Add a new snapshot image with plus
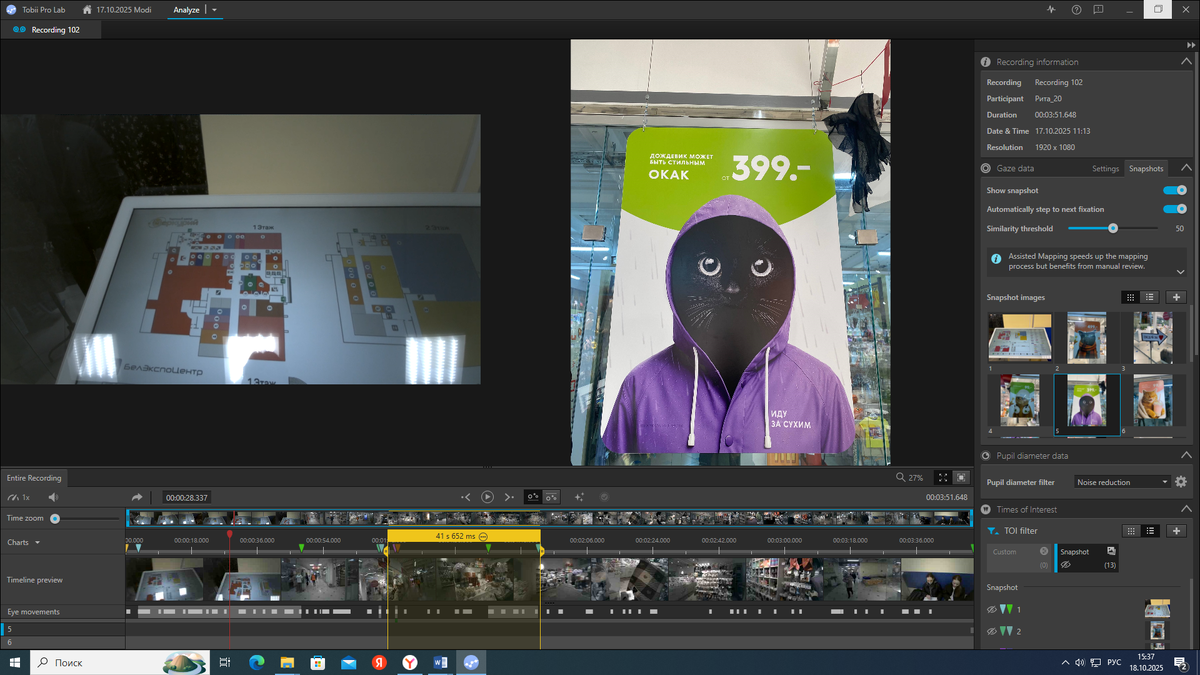1200x675 pixels. coord(1176,297)
